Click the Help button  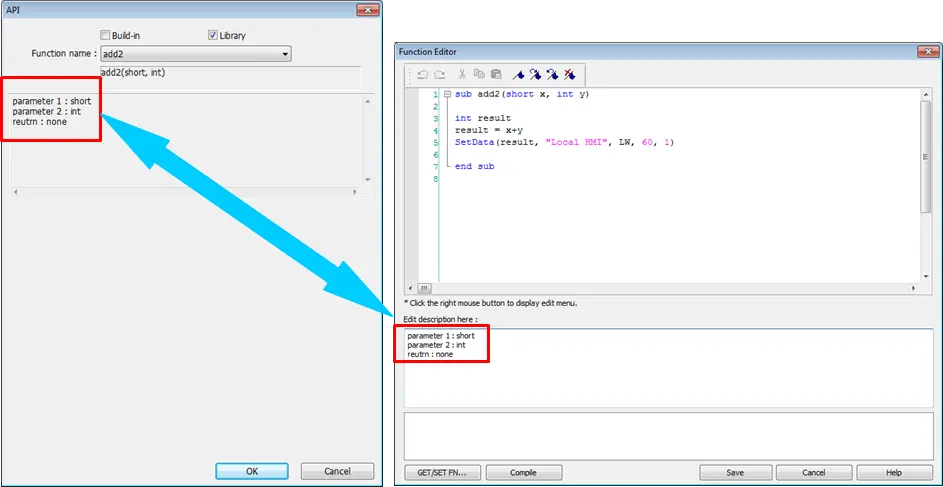(x=894, y=473)
